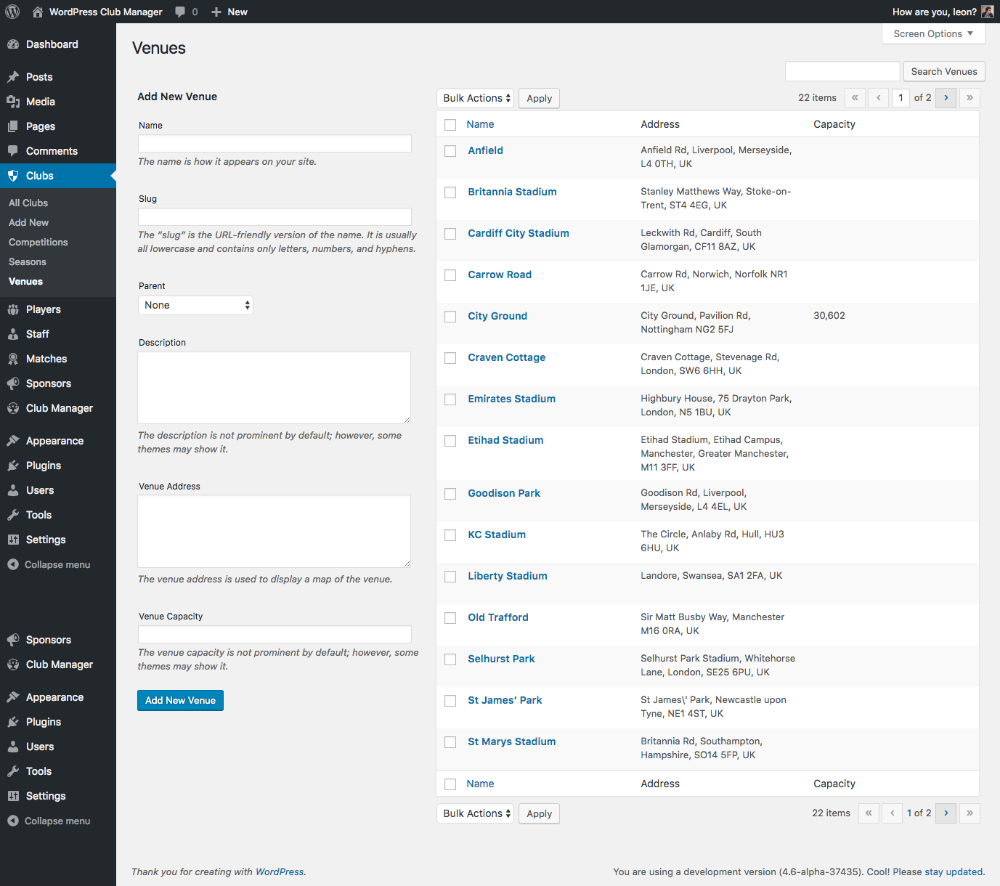Open Bulk Actions dropdown above the table
1000x886 pixels.
point(475,98)
